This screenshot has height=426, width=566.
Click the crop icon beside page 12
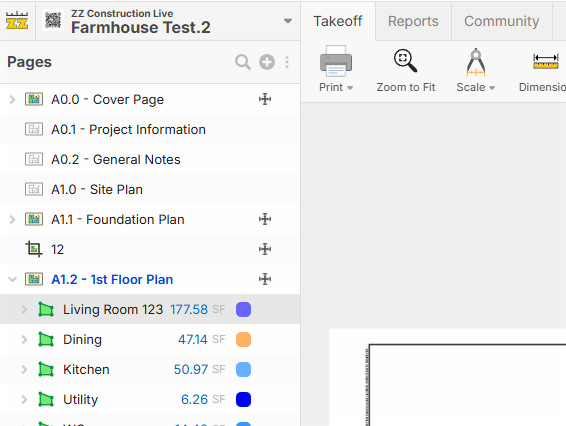[34, 249]
